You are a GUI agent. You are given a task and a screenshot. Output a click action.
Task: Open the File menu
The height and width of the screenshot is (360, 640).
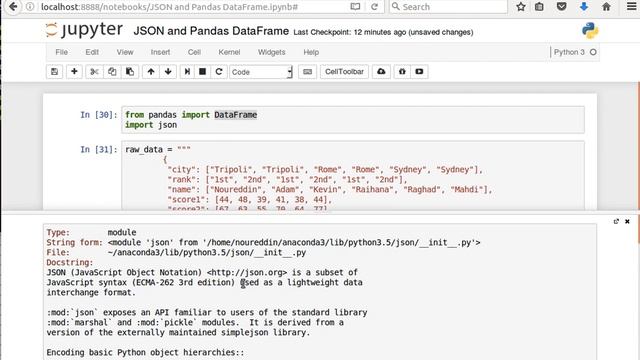coord(62,52)
